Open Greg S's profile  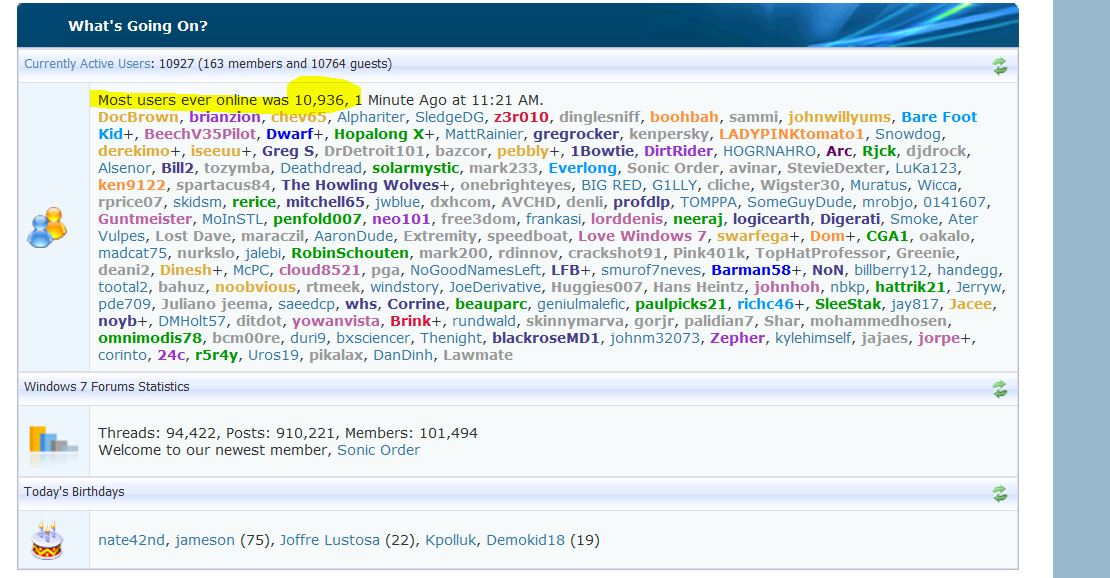click(288, 151)
